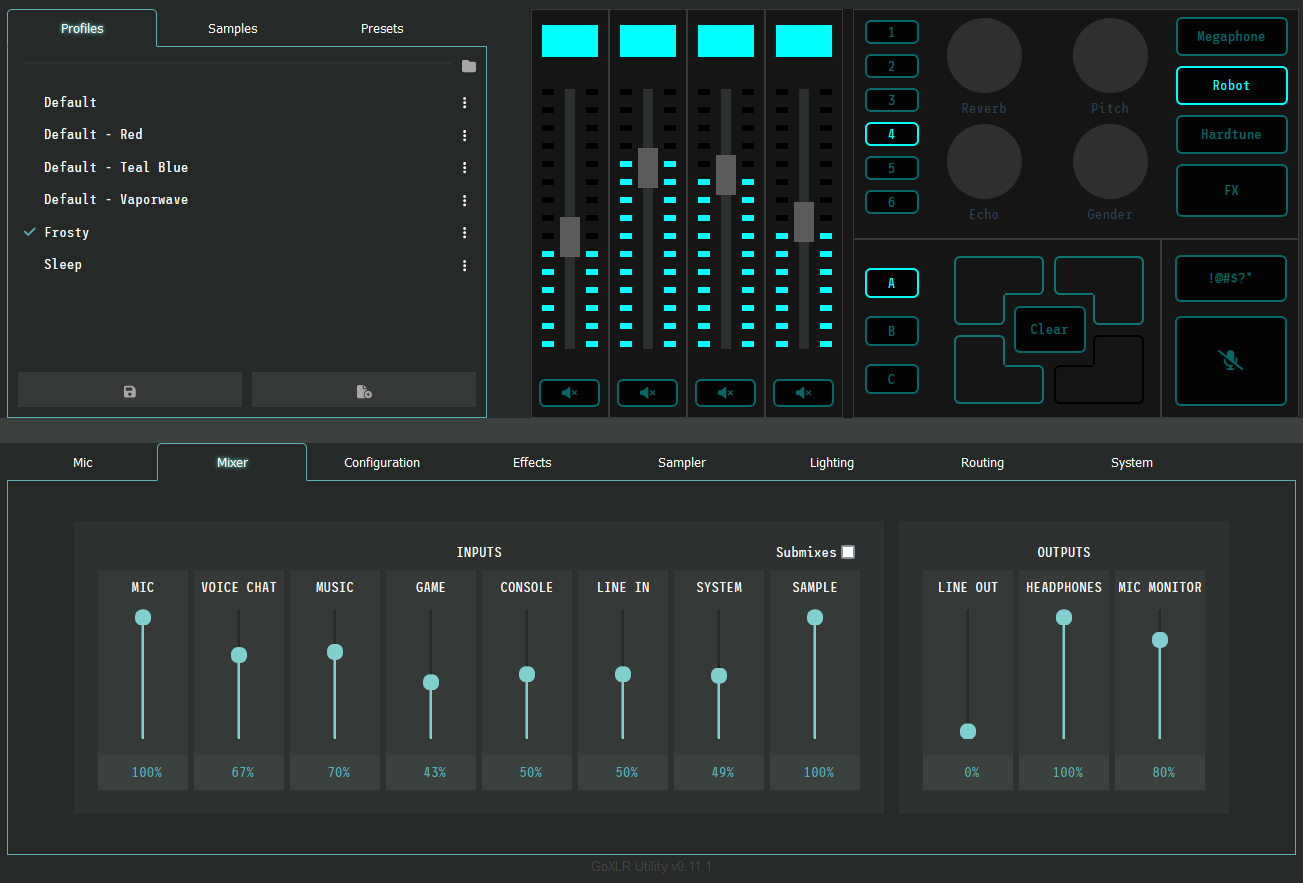Image resolution: width=1303 pixels, height=883 pixels.
Task: Select effects preset 1
Action: pyautogui.click(x=892, y=32)
